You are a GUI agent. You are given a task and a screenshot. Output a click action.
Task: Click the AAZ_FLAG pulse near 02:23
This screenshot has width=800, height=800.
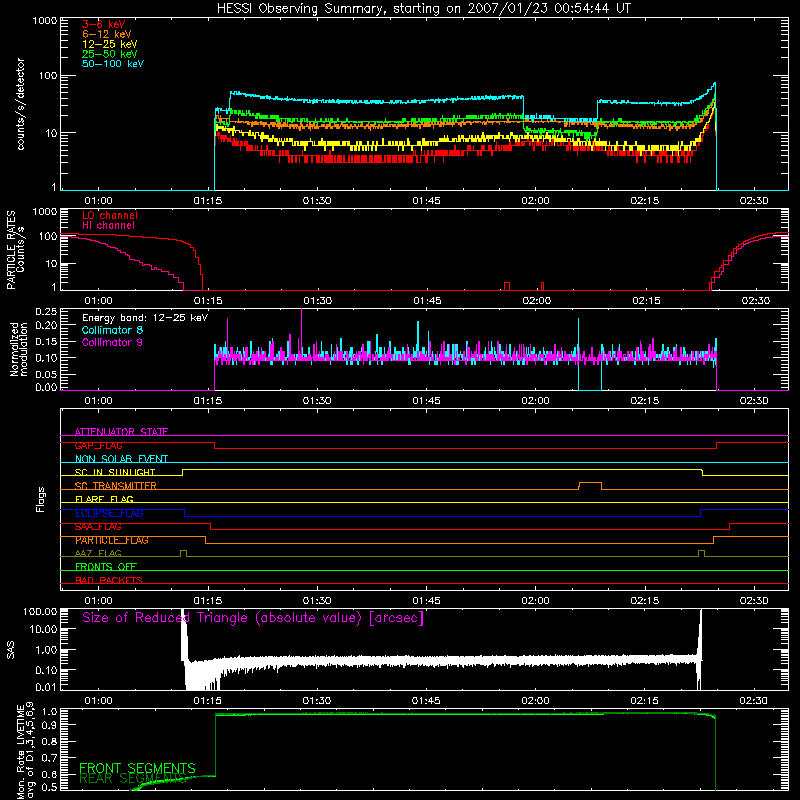click(x=702, y=553)
